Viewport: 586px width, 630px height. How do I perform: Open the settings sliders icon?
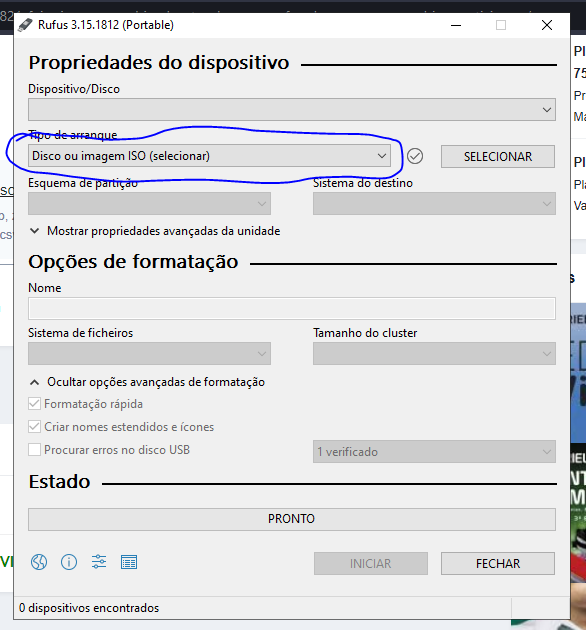pos(99,562)
